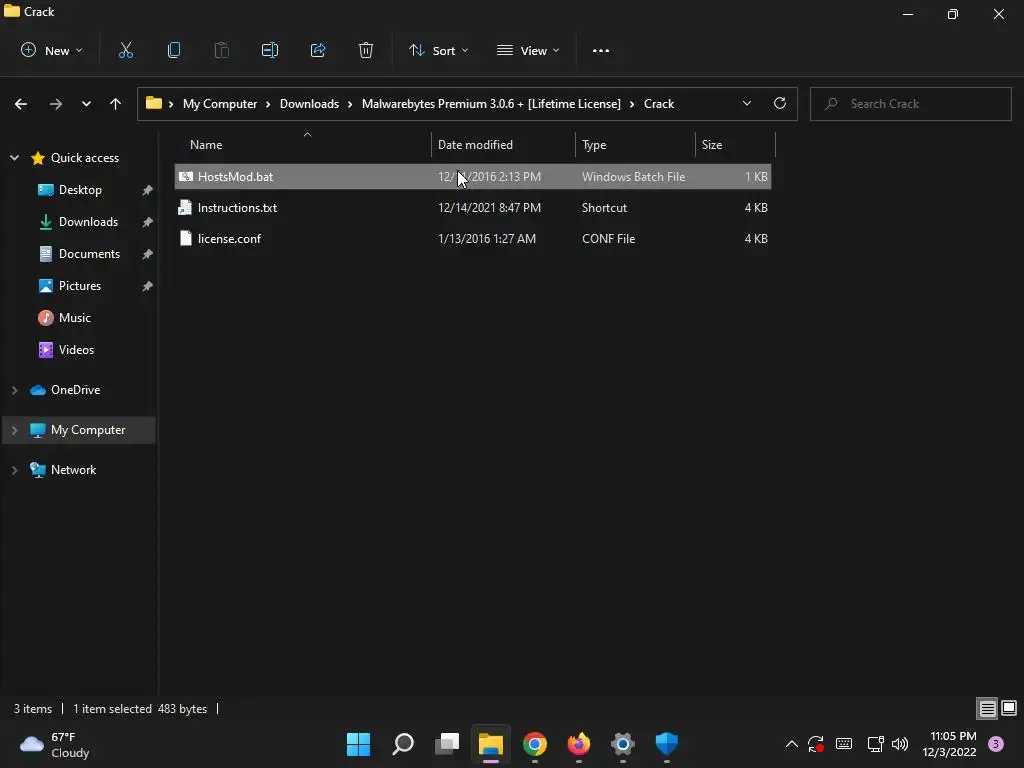
Task: Open notification count badge 3
Action: (x=996, y=744)
